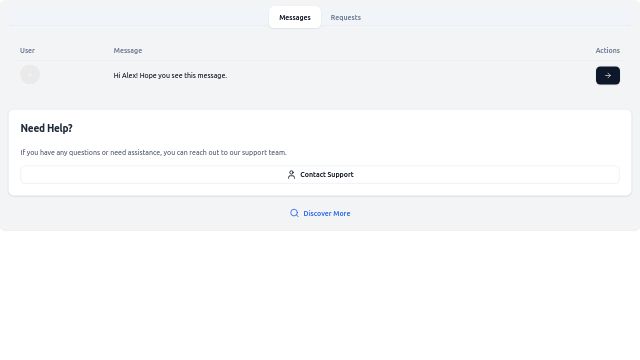The width and height of the screenshot is (640, 360).
Task: Click the 'support team' phrase in help text
Action: [x=264, y=152]
